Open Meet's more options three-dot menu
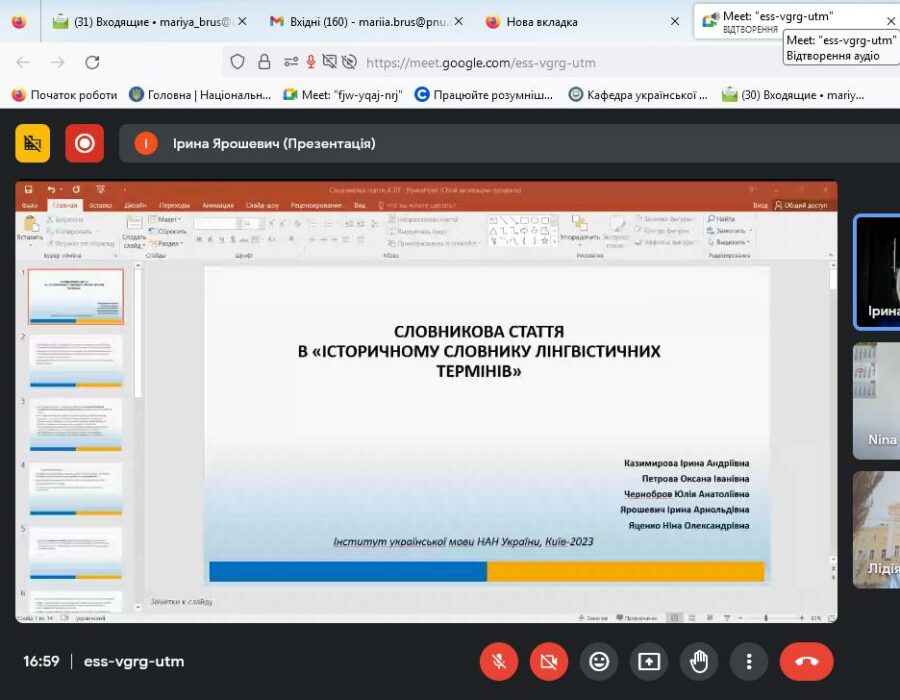The width and height of the screenshot is (900, 700). click(x=748, y=661)
